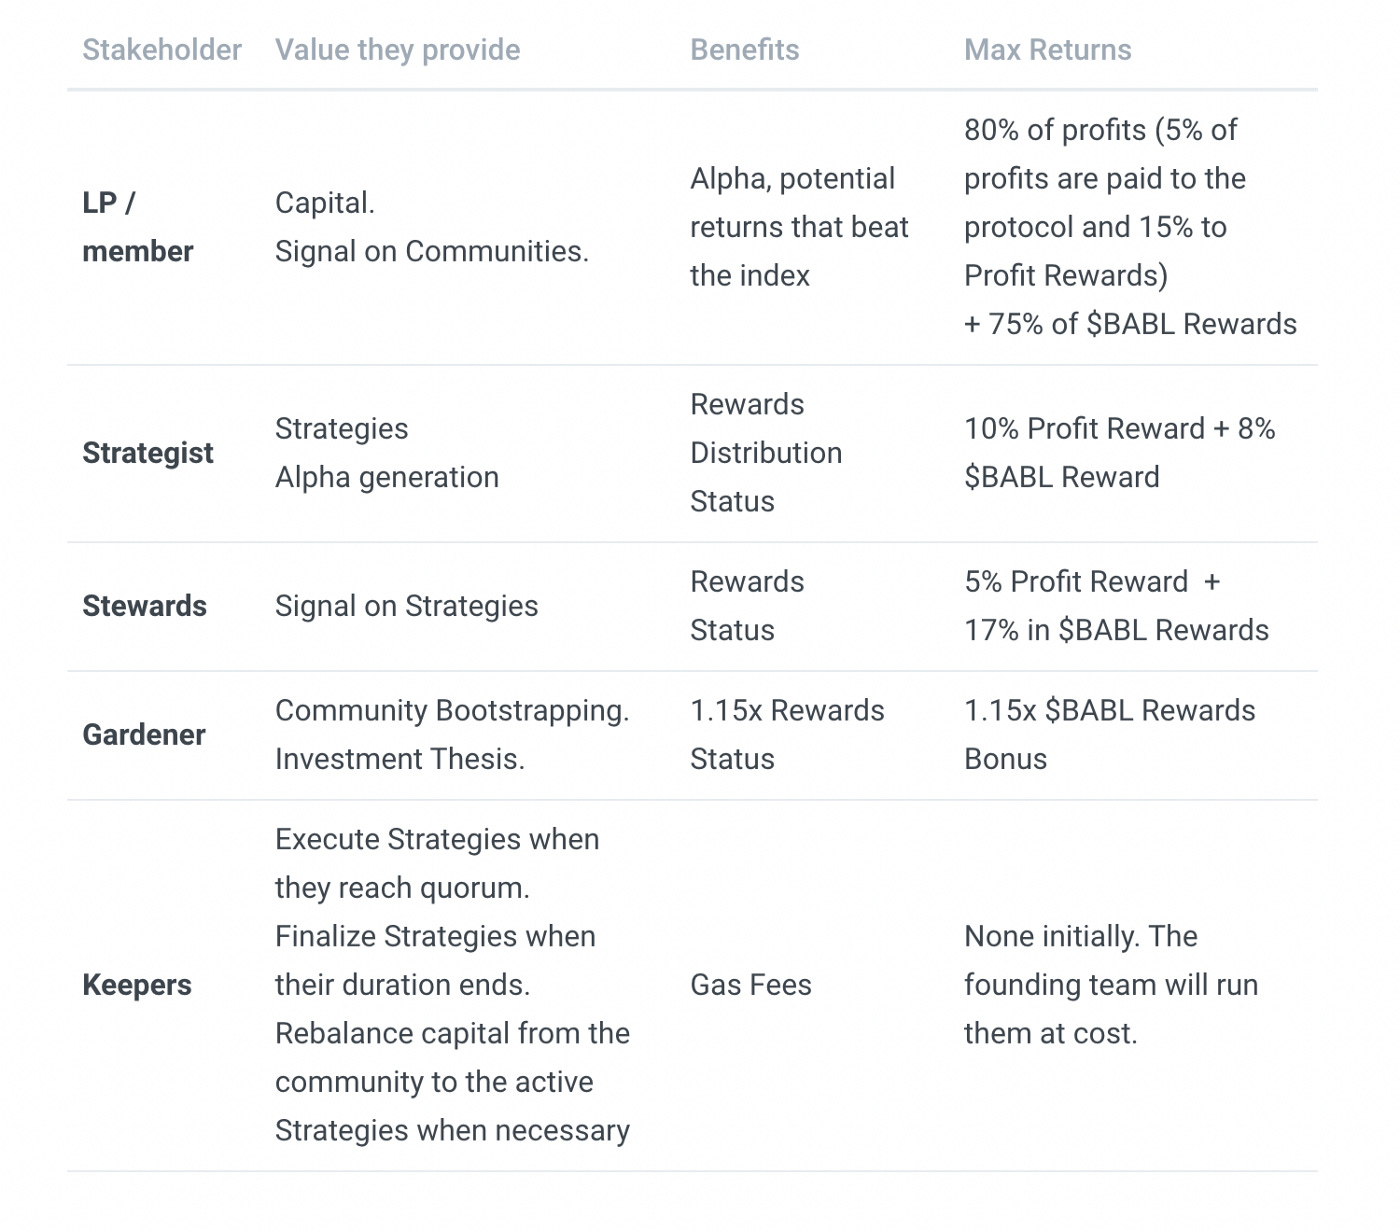The width and height of the screenshot is (1400, 1230).
Task: Select the 17% in $BABL Rewards text
Action: pos(1116,630)
